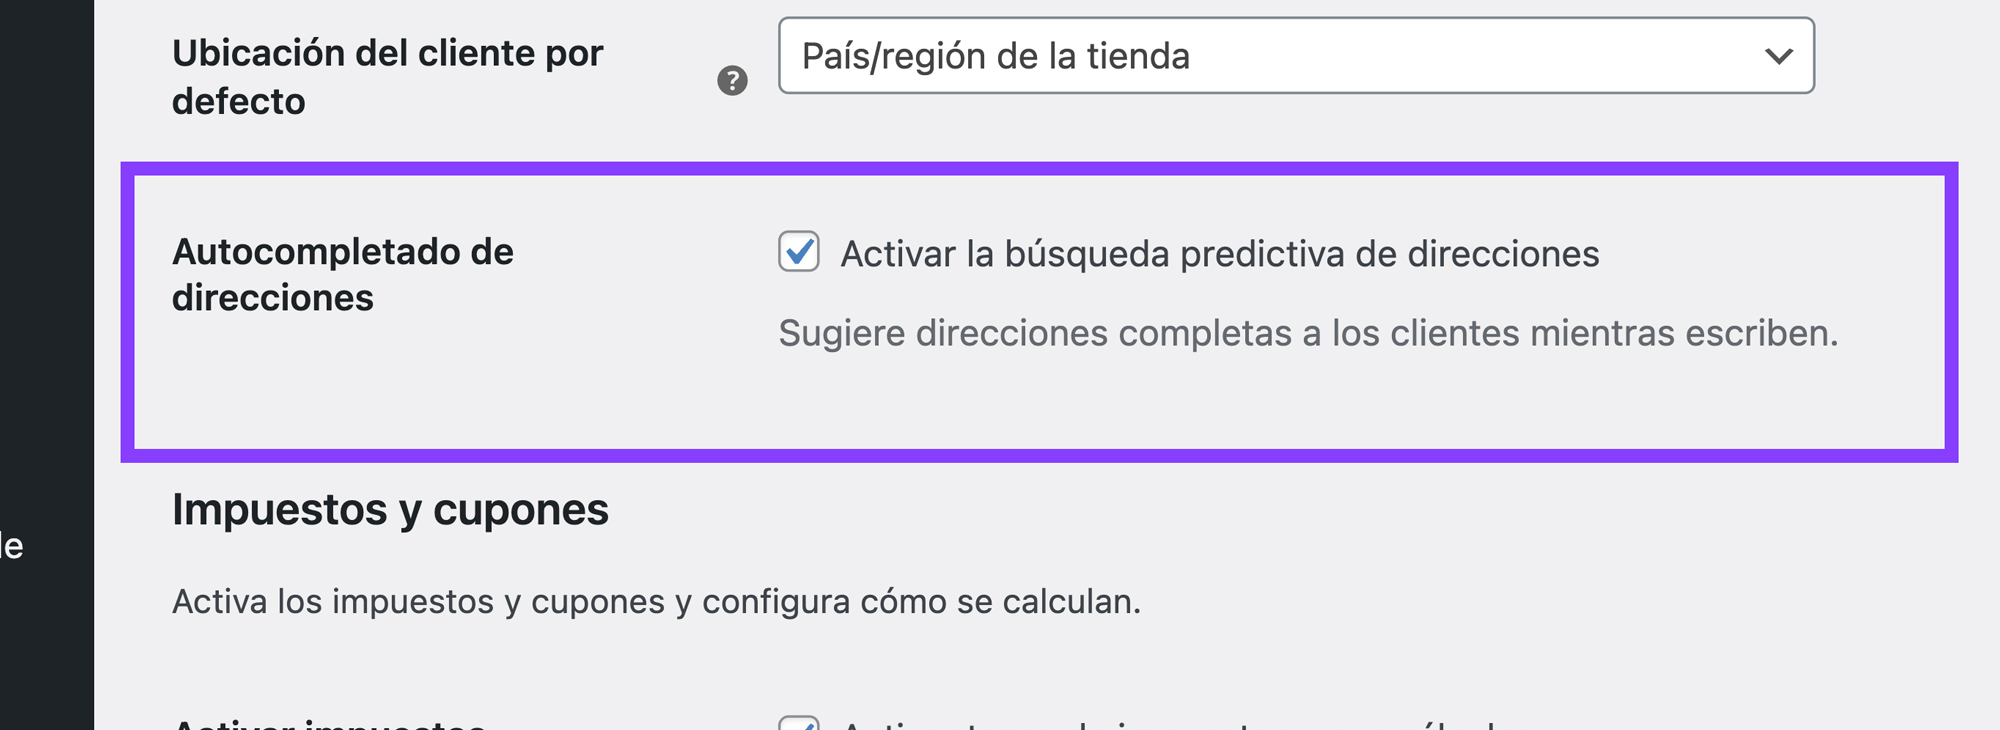Toggle the partially visible taxes checkbox

[x=799, y=723]
